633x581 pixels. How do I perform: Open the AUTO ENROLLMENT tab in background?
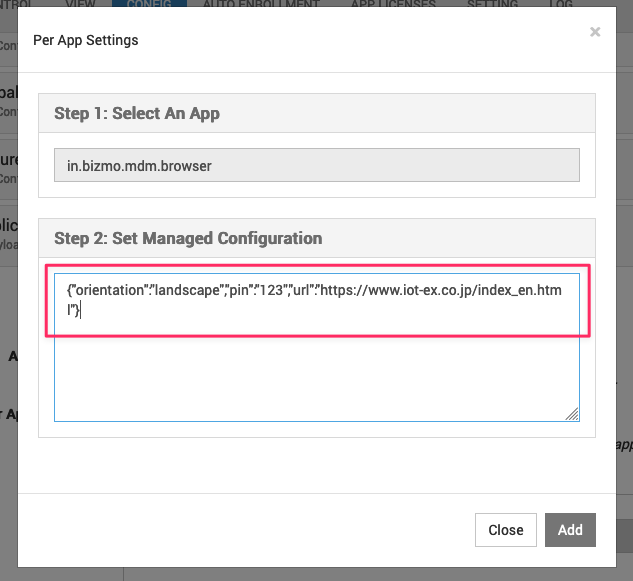tap(261, 3)
